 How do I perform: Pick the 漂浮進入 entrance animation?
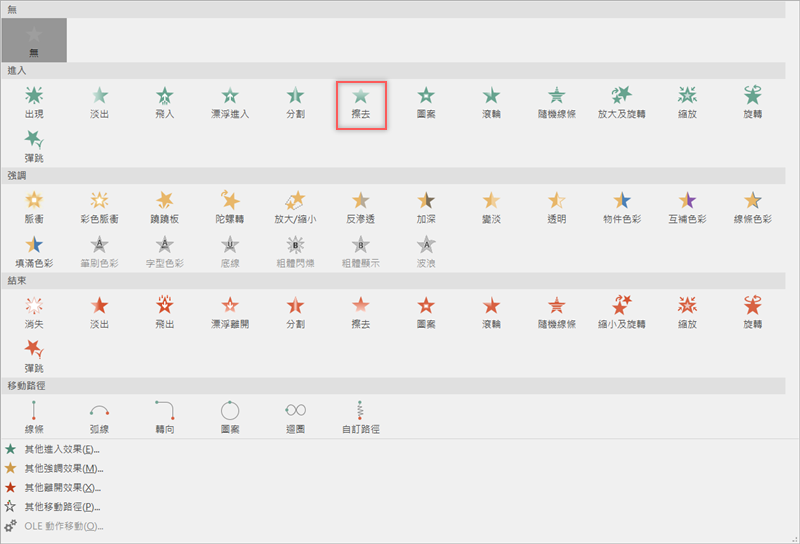tap(230, 102)
